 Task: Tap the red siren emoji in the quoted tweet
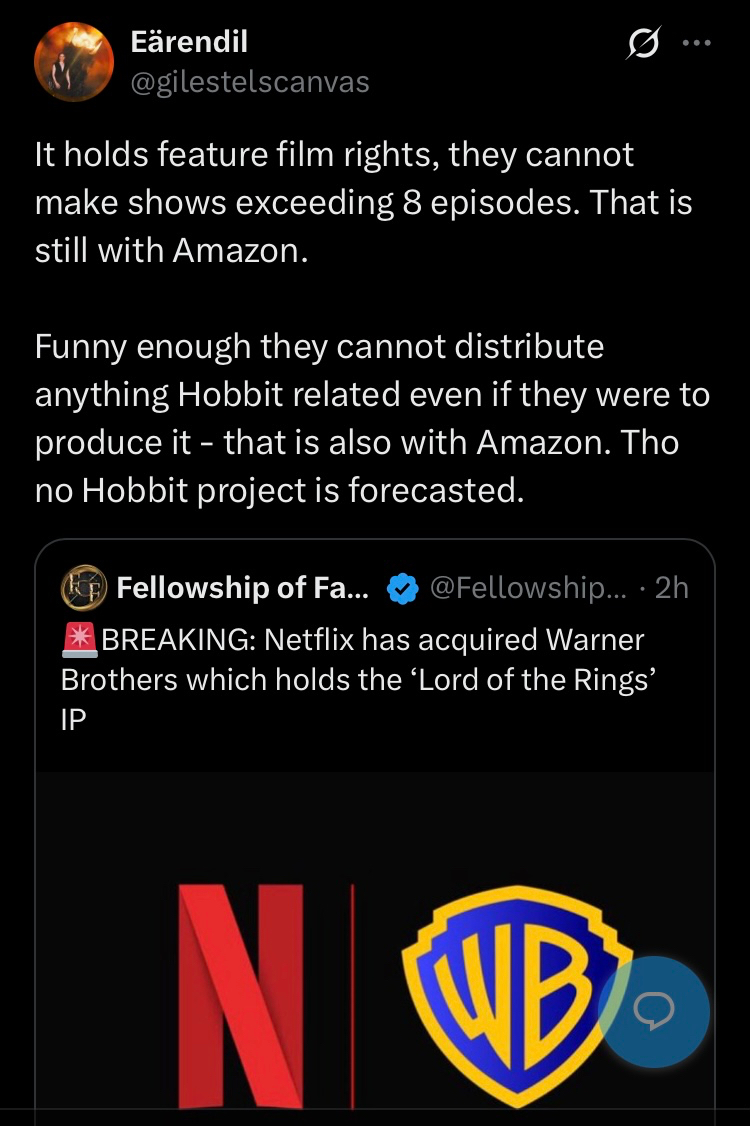tap(80, 640)
